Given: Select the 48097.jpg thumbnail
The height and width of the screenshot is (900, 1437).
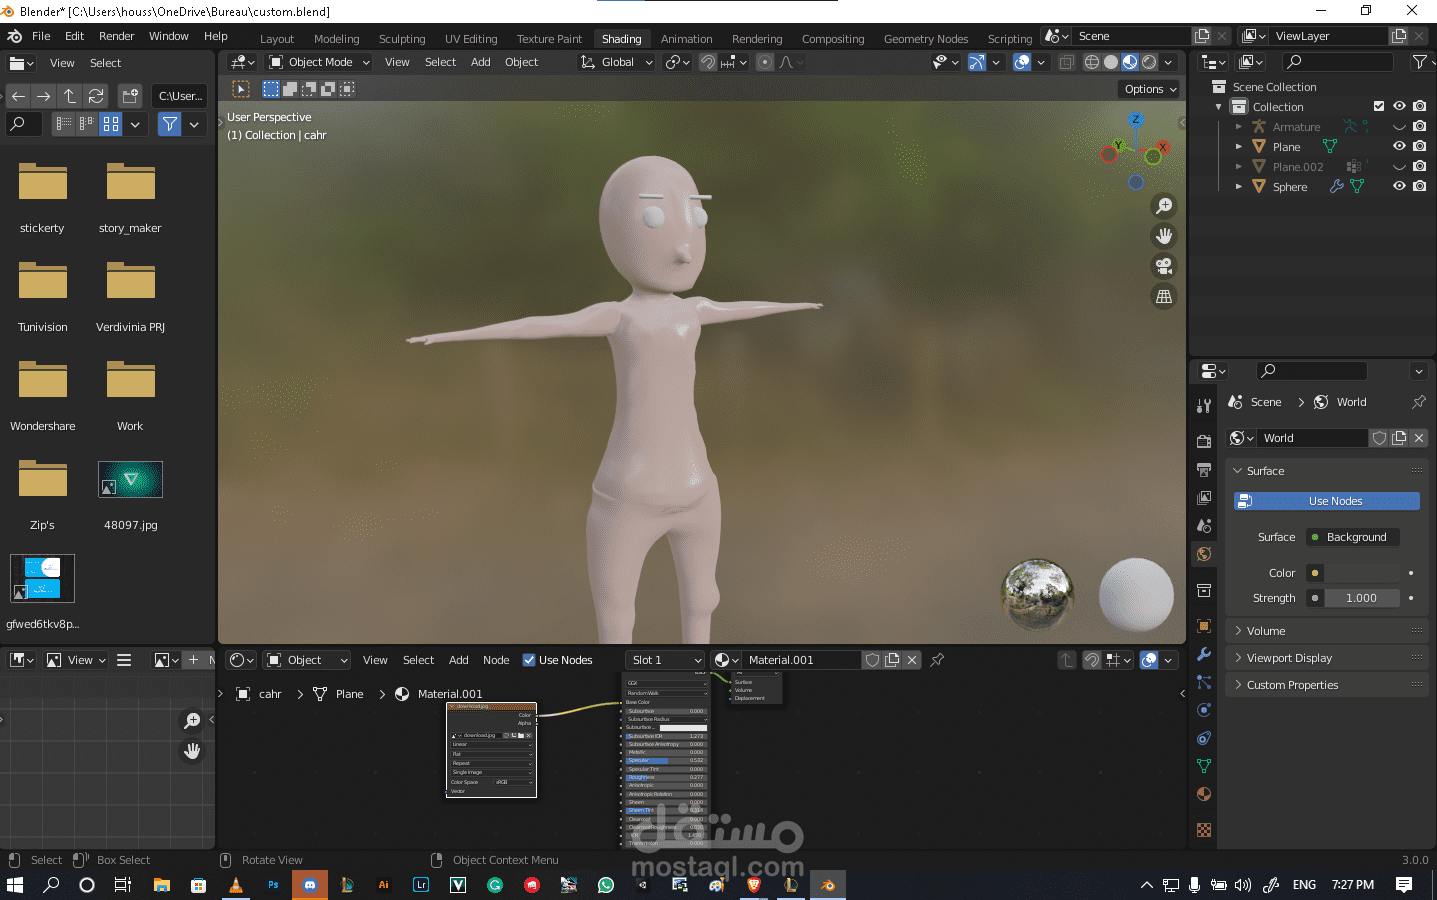Looking at the screenshot, I should coord(130,480).
